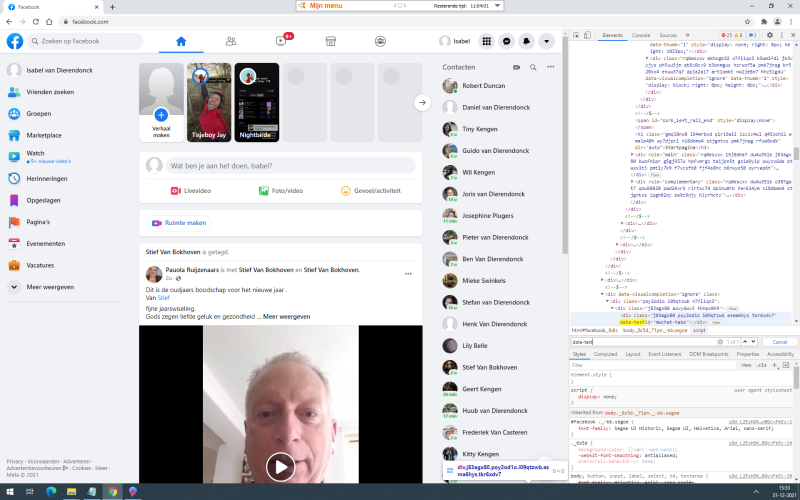Click the DevTools inspect element picker icon
Screen dimensions: 800x500
point(576,35)
